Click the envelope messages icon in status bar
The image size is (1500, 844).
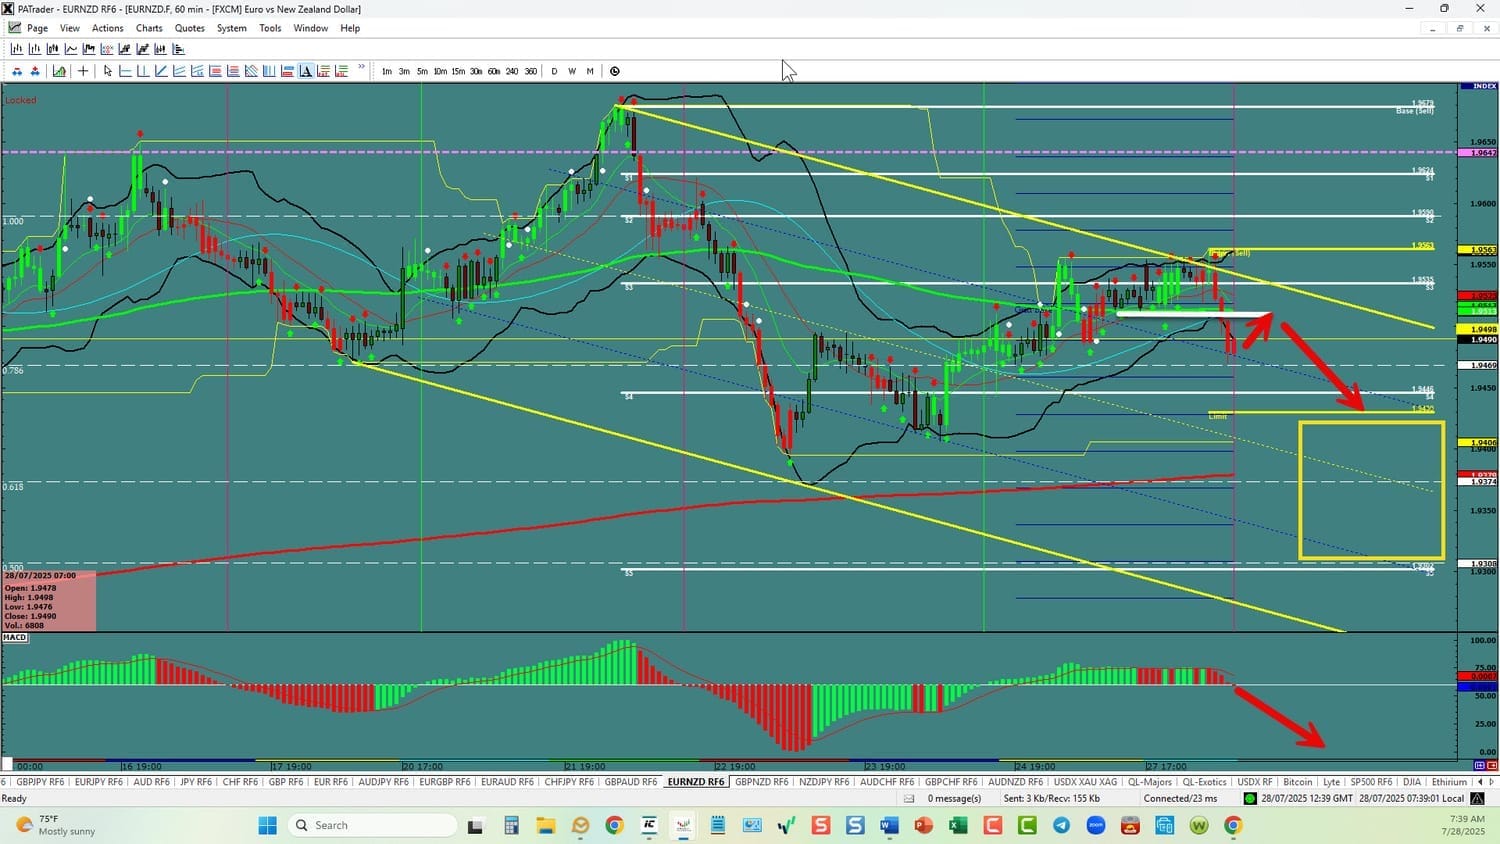(909, 798)
